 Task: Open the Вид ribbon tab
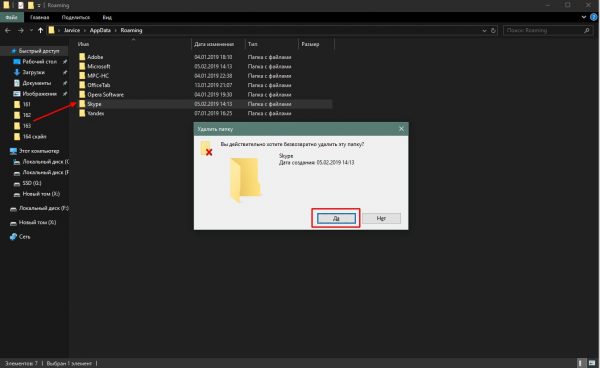pyautogui.click(x=107, y=17)
